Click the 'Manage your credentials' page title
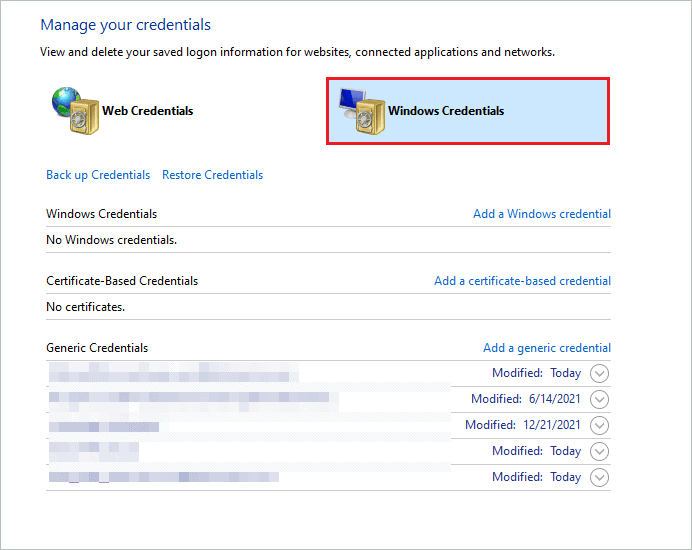Screen dimensions: 692x550 (x=126, y=25)
